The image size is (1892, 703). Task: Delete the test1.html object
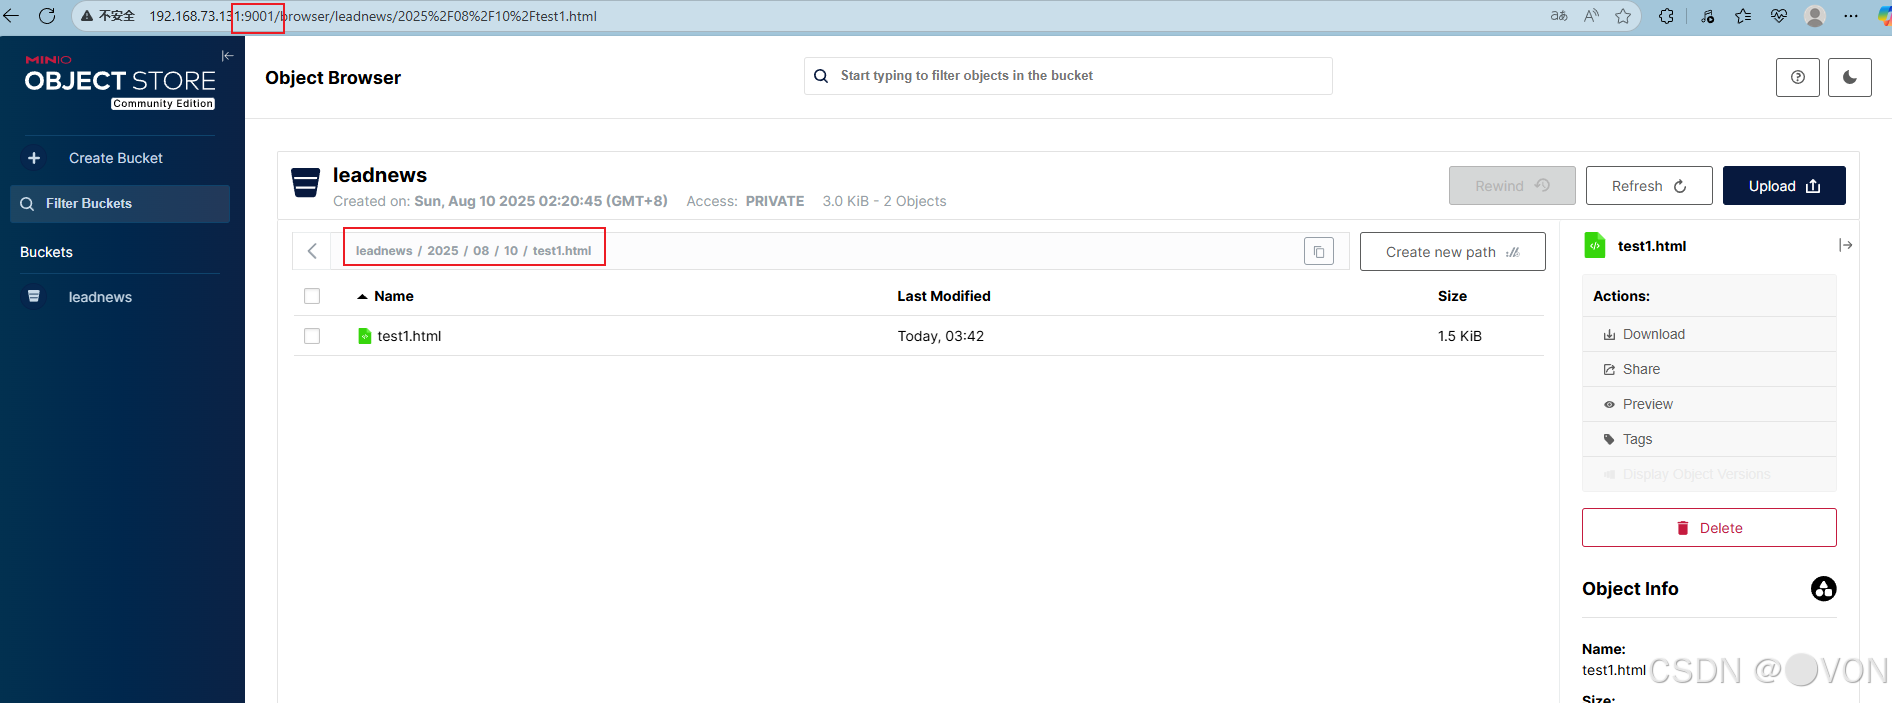tap(1709, 528)
